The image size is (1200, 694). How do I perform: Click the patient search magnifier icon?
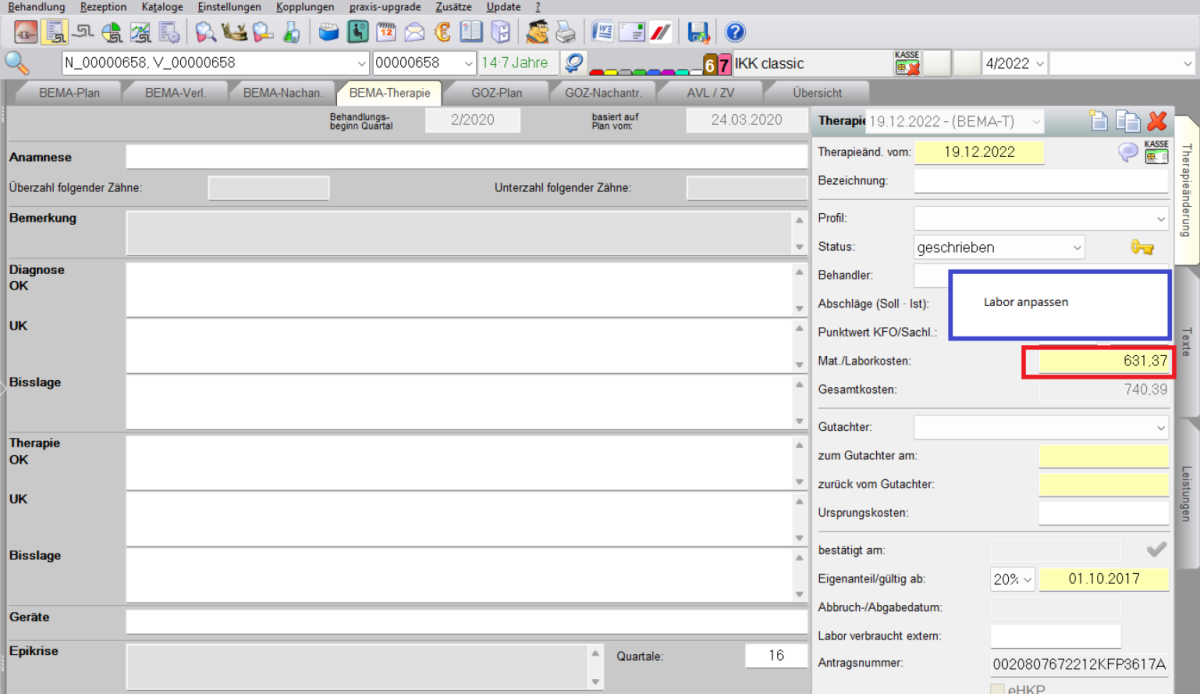(x=17, y=62)
